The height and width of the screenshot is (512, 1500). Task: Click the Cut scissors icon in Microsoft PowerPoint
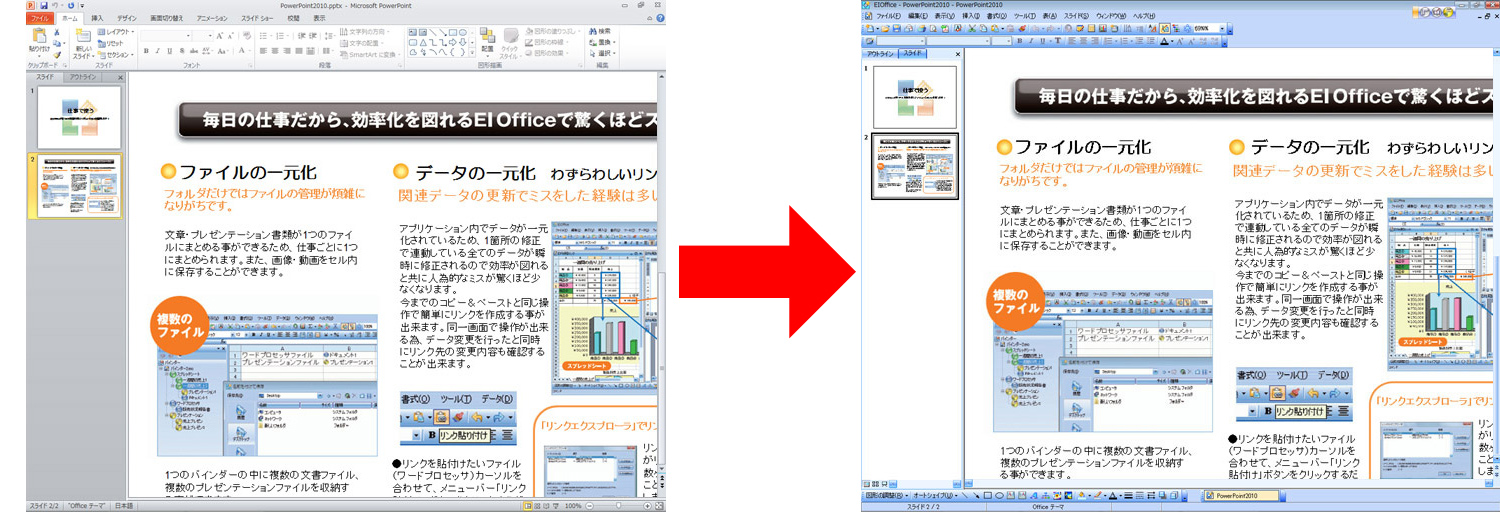(x=57, y=33)
